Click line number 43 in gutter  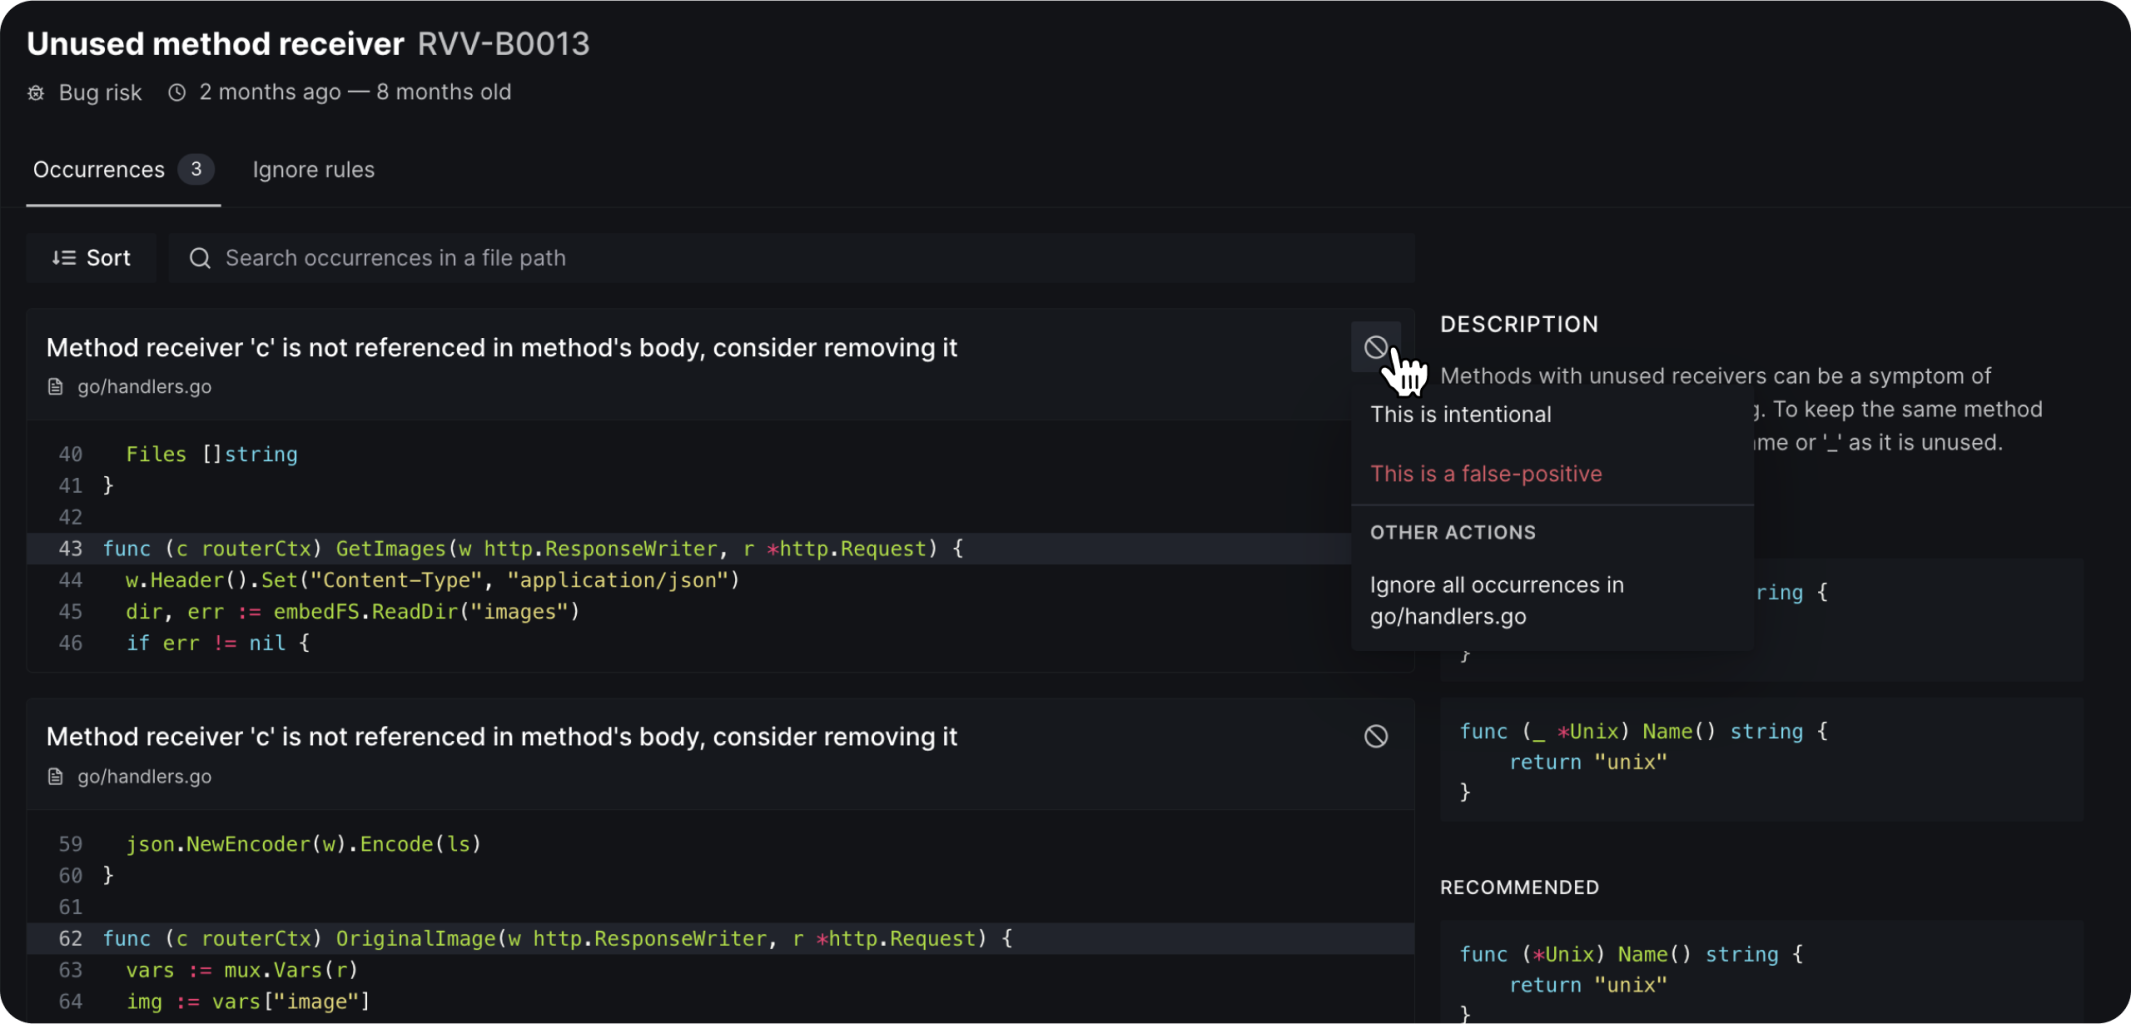coord(70,548)
